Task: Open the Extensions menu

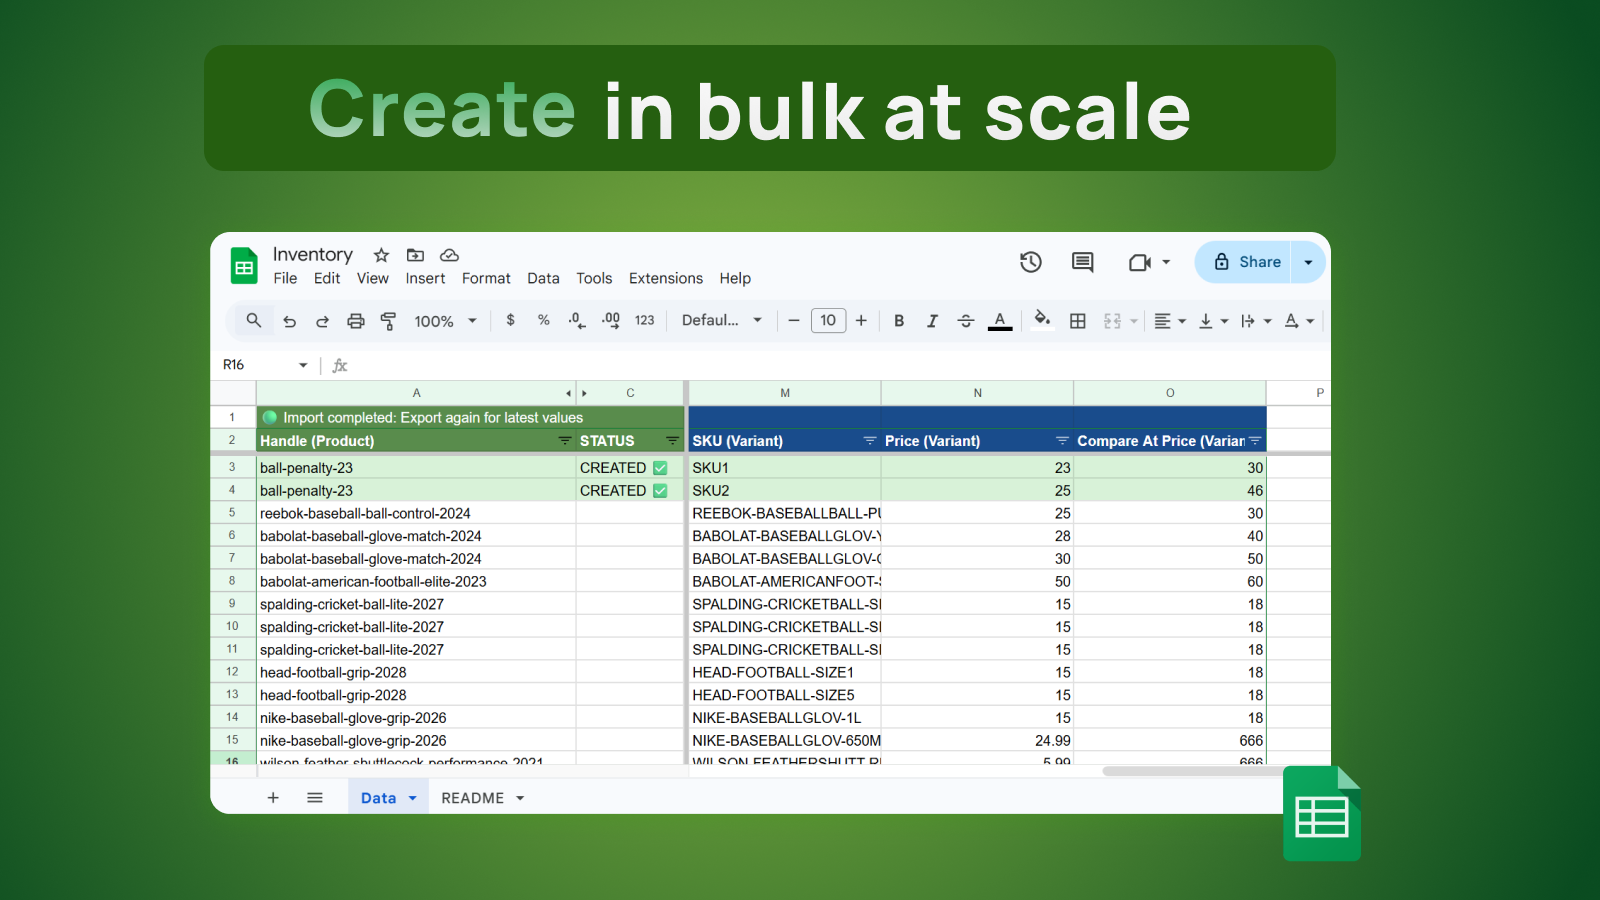Action: point(665,278)
